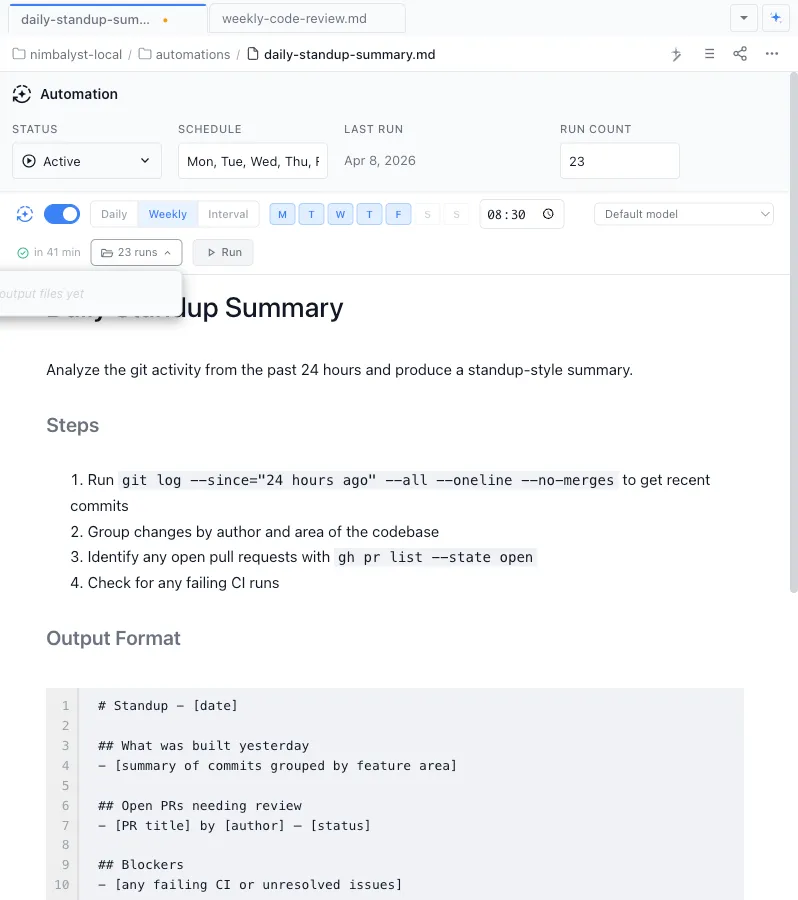Click the Output Format heading

coord(113,638)
